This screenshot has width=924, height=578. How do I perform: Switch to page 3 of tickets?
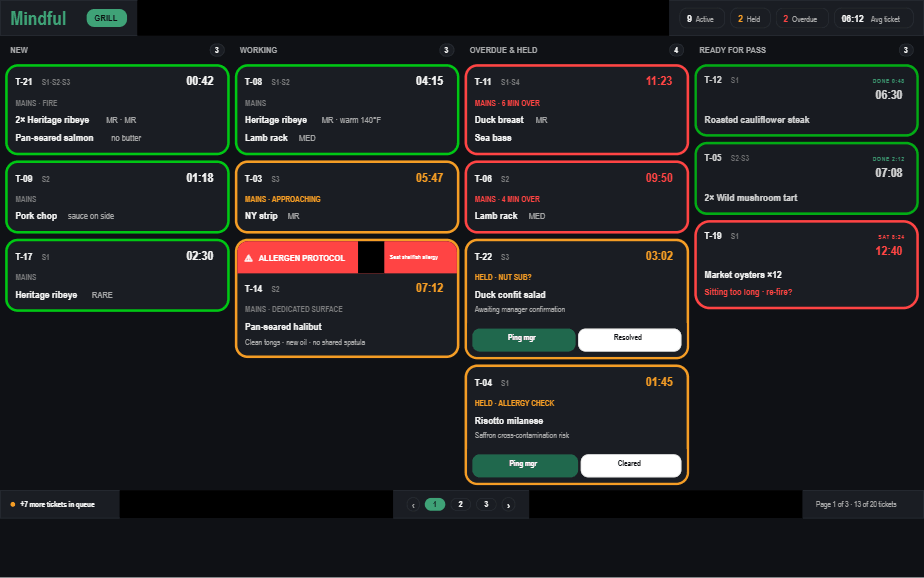[486, 504]
